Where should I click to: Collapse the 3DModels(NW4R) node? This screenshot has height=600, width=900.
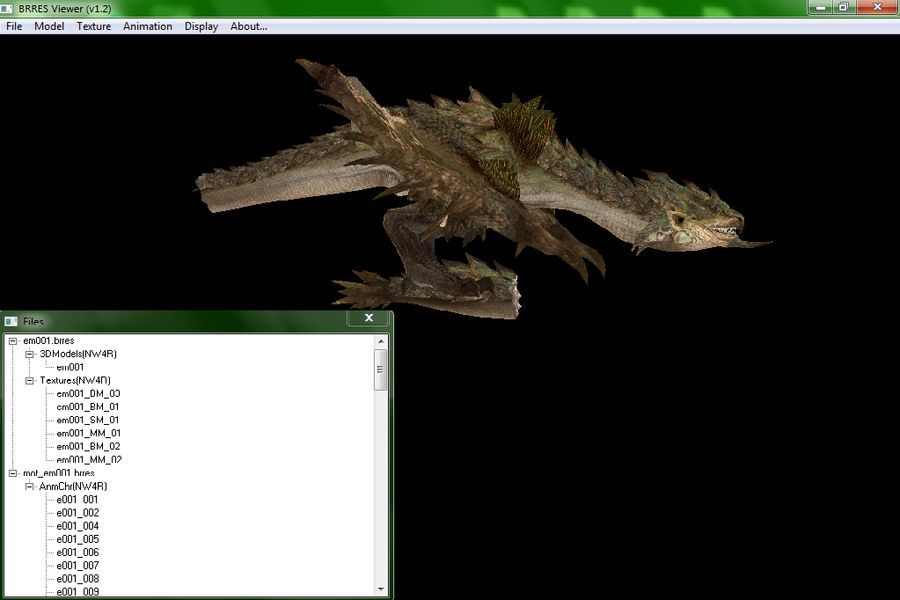click(x=29, y=354)
